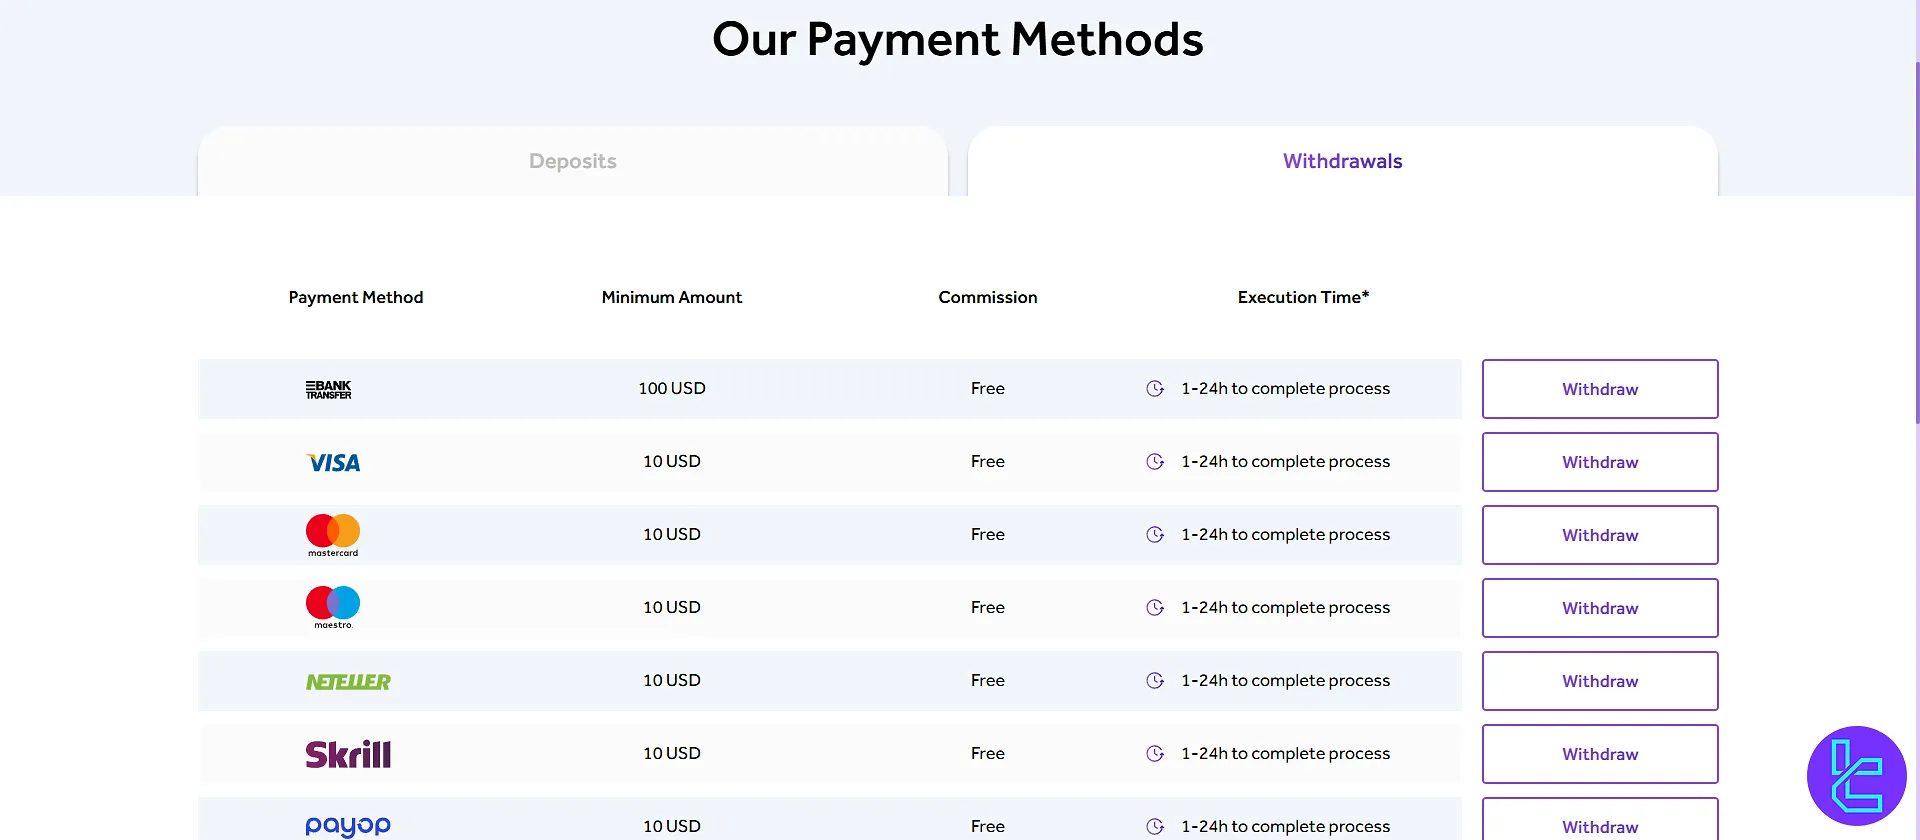The image size is (1920, 840).
Task: Click the VISA logo
Action: click(333, 462)
